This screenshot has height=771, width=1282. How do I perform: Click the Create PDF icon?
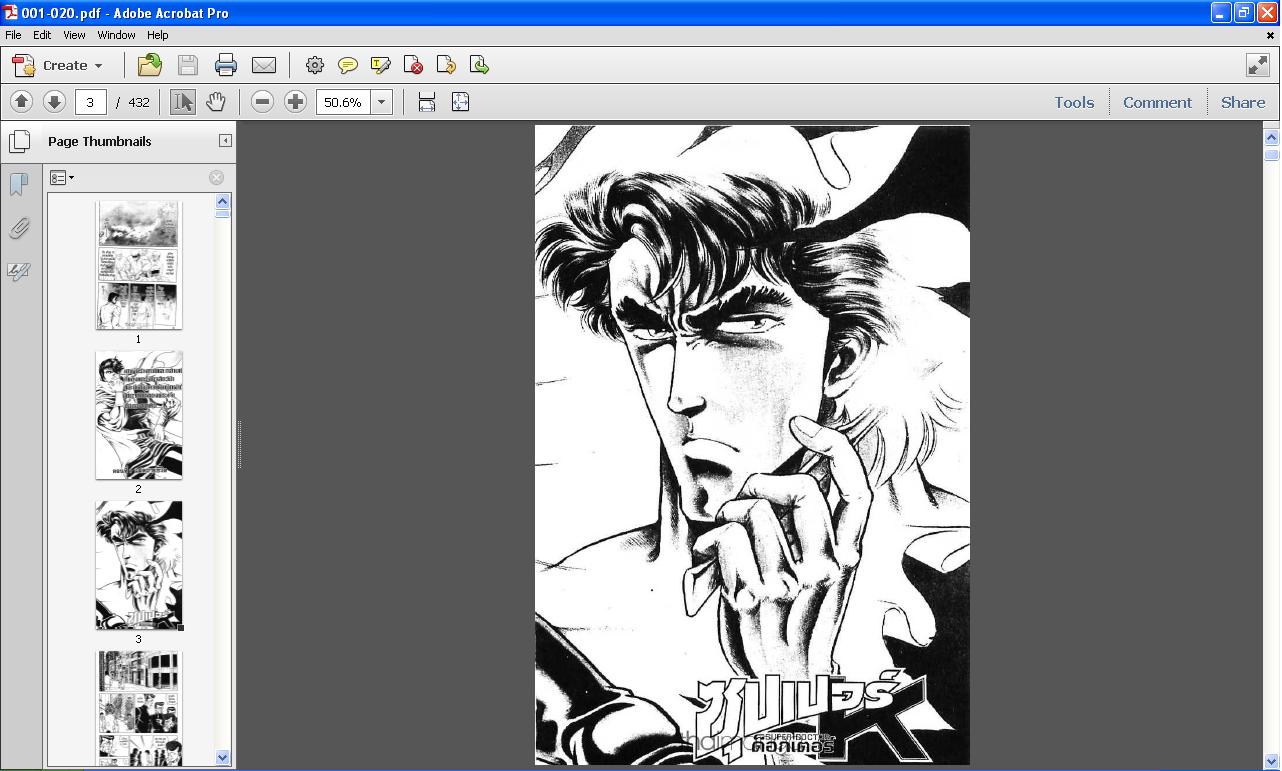click(24, 66)
